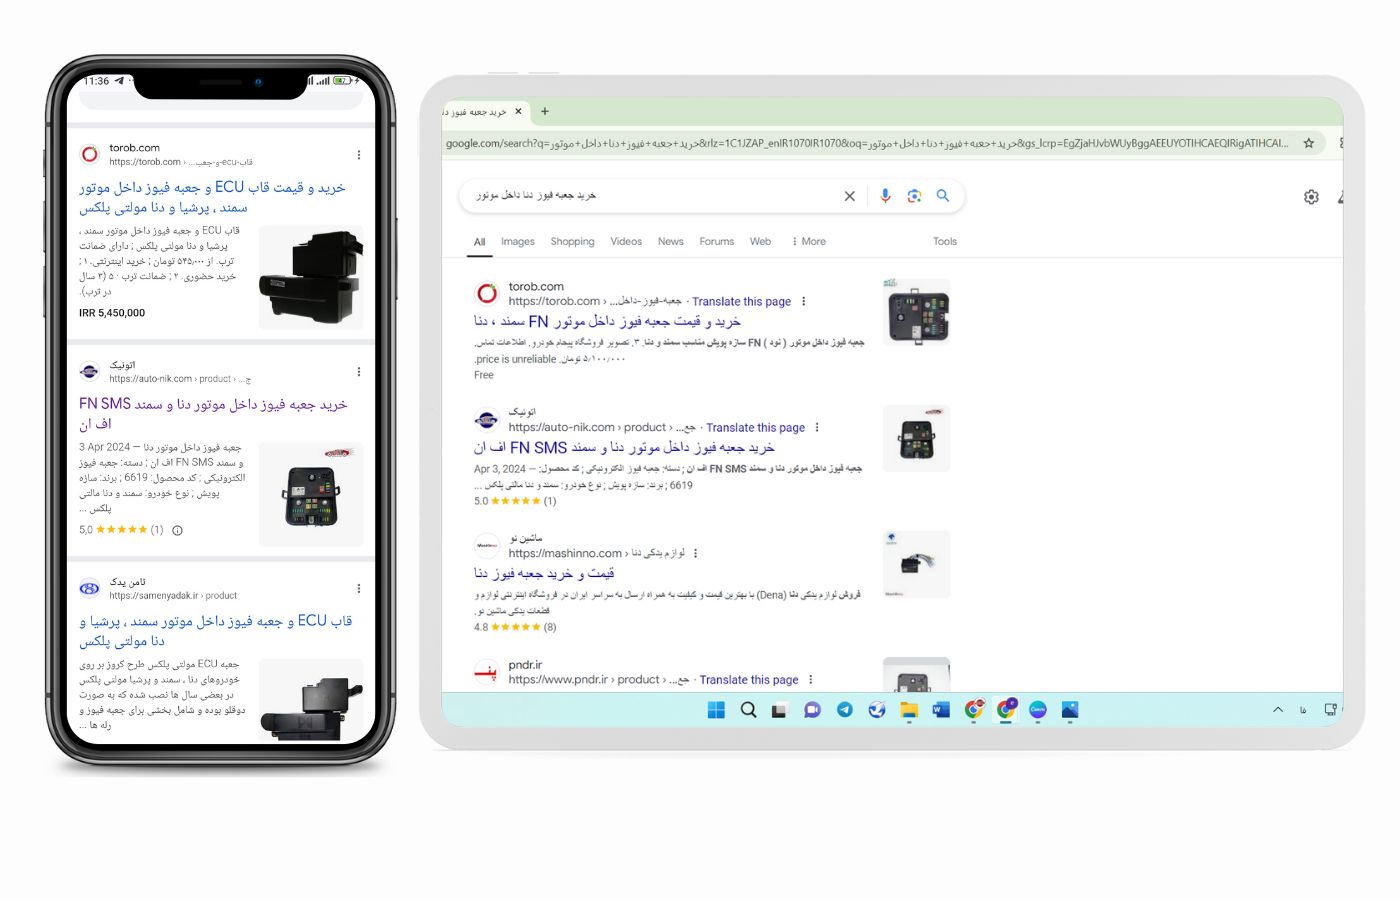This screenshot has width=1400, height=900.
Task: Open the FN SMS result title on the phone
Action: pos(213,414)
